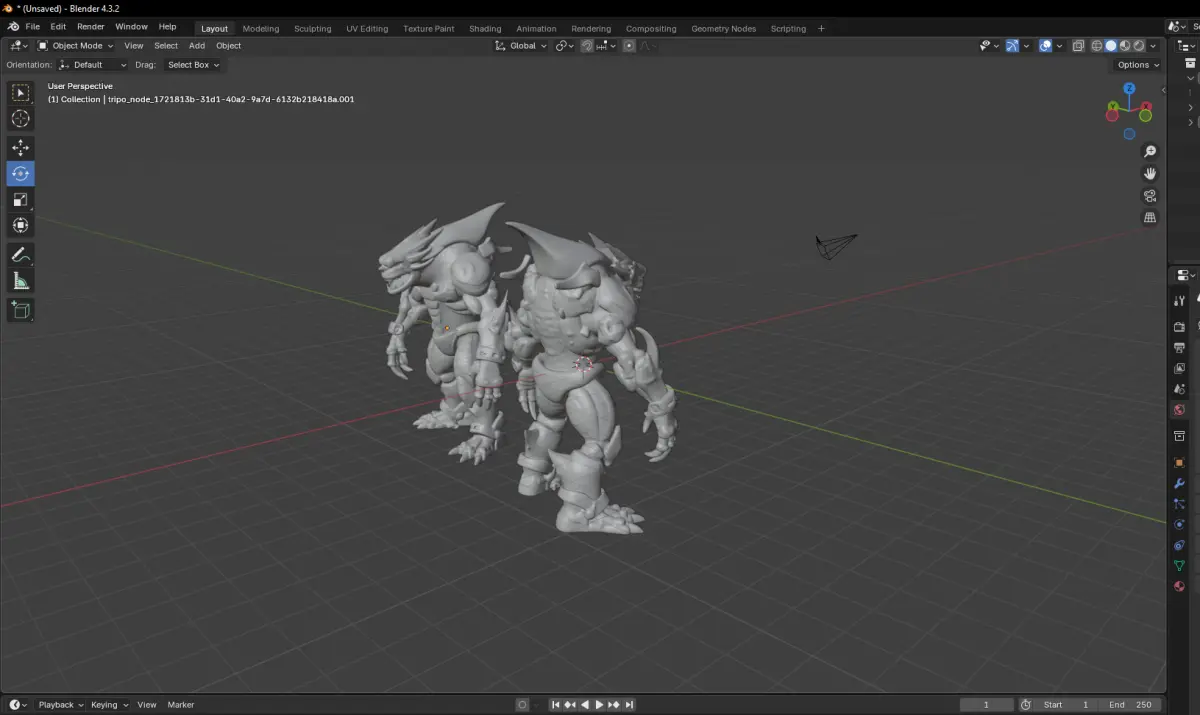Add a new workspace tab
The width and height of the screenshot is (1200, 715).
(x=821, y=28)
